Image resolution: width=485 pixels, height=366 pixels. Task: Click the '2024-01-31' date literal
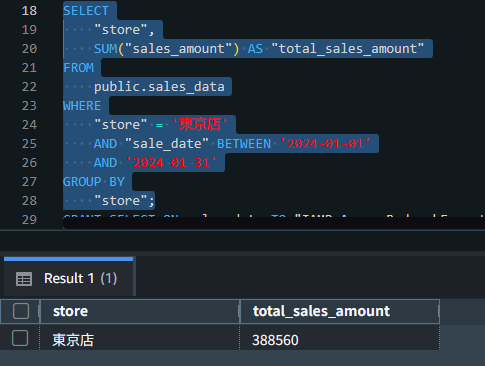(171, 163)
